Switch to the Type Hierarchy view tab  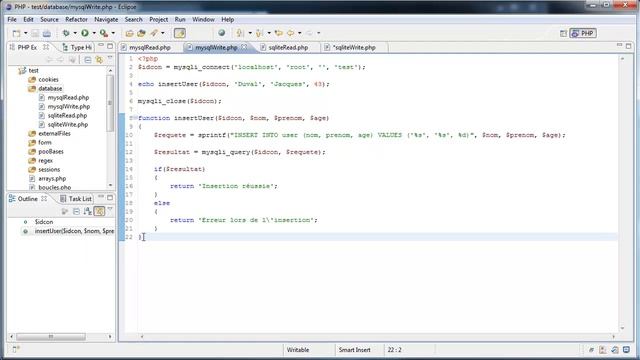[77, 48]
